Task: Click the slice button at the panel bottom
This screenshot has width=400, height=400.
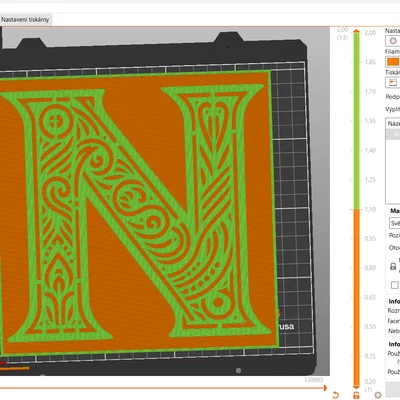Action: click(x=393, y=389)
